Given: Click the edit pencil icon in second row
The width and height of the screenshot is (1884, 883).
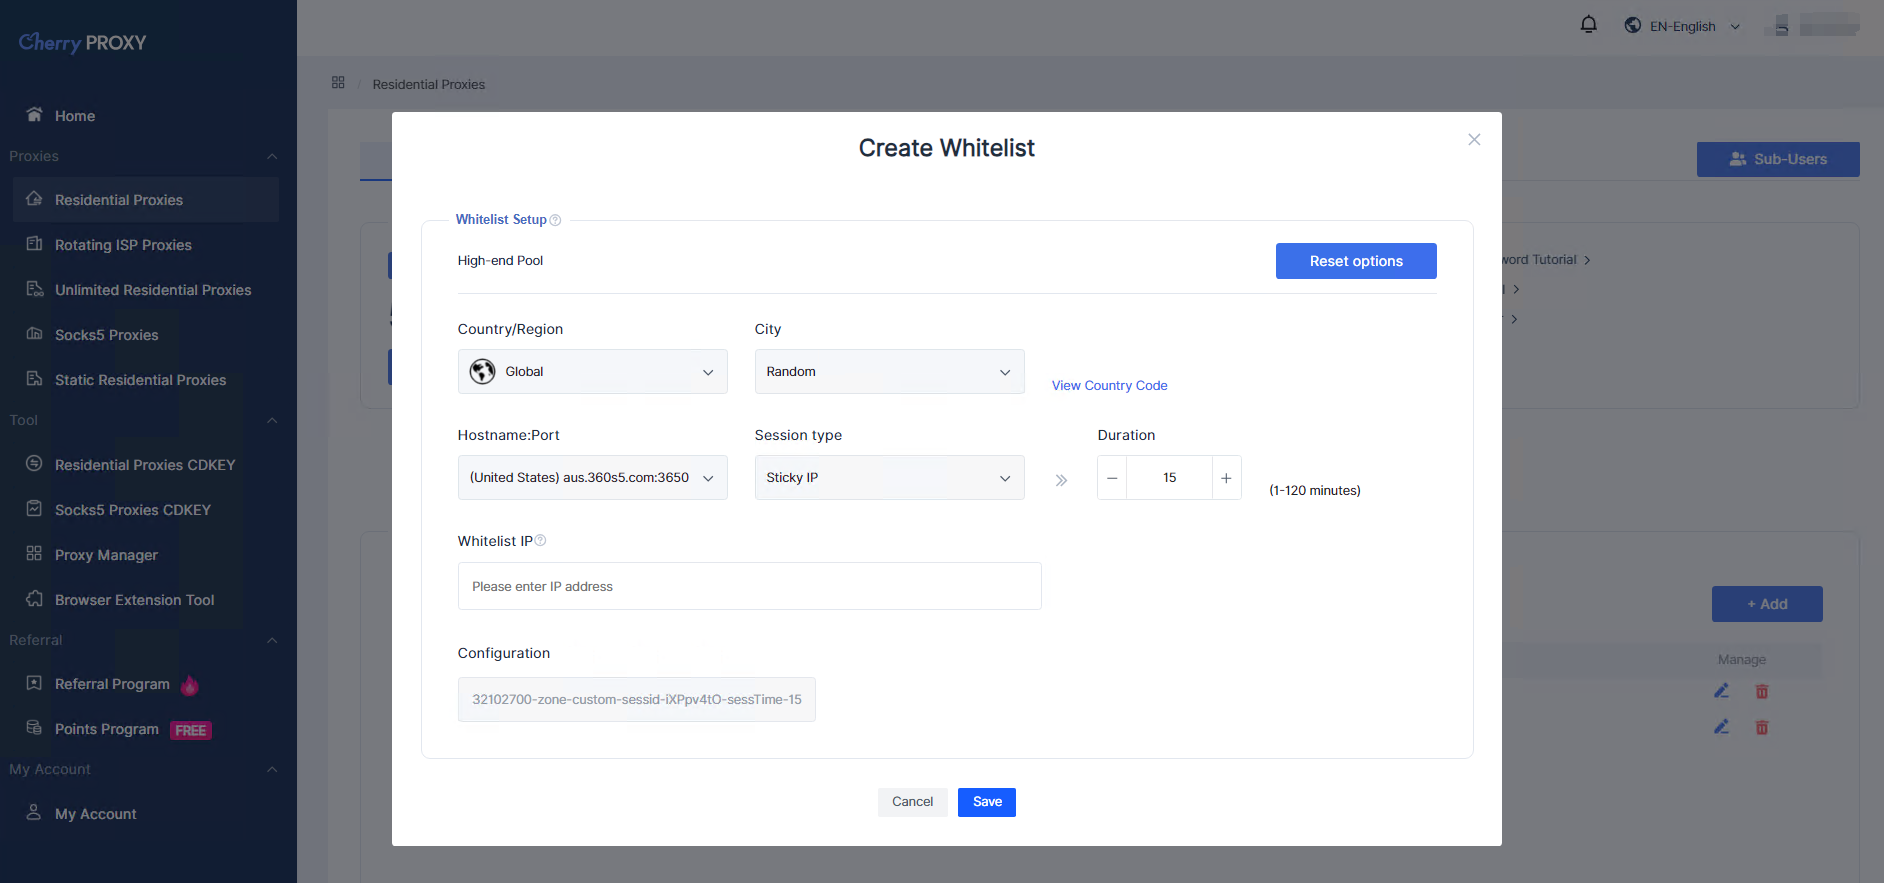Looking at the screenshot, I should pos(1721,727).
